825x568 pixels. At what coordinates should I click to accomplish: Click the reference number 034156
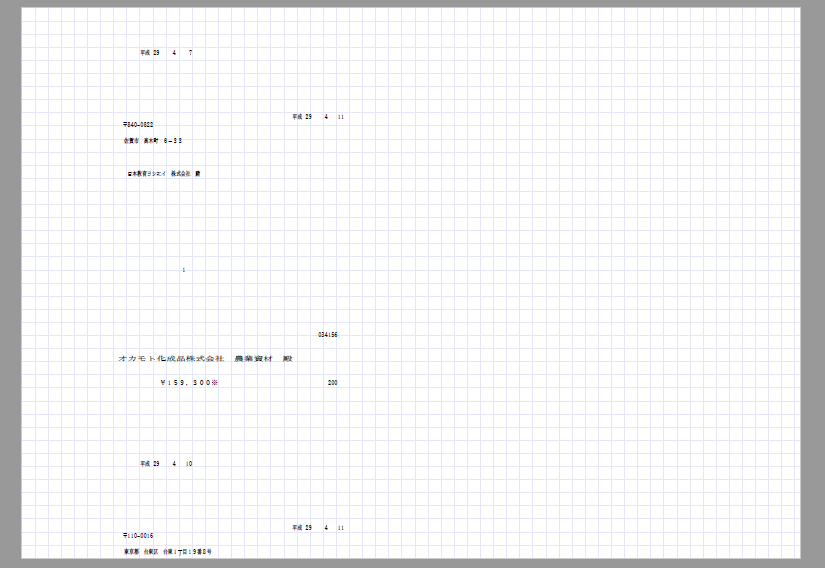pos(327,335)
